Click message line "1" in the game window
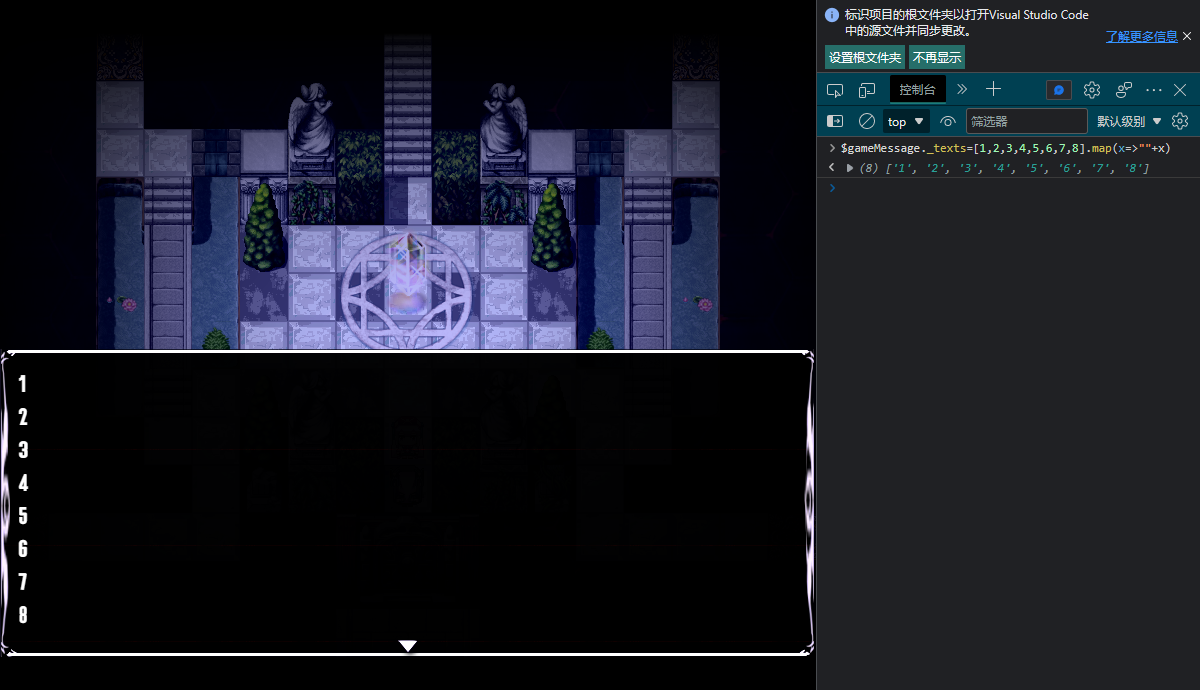Viewport: 1200px width, 690px height. pos(23,384)
